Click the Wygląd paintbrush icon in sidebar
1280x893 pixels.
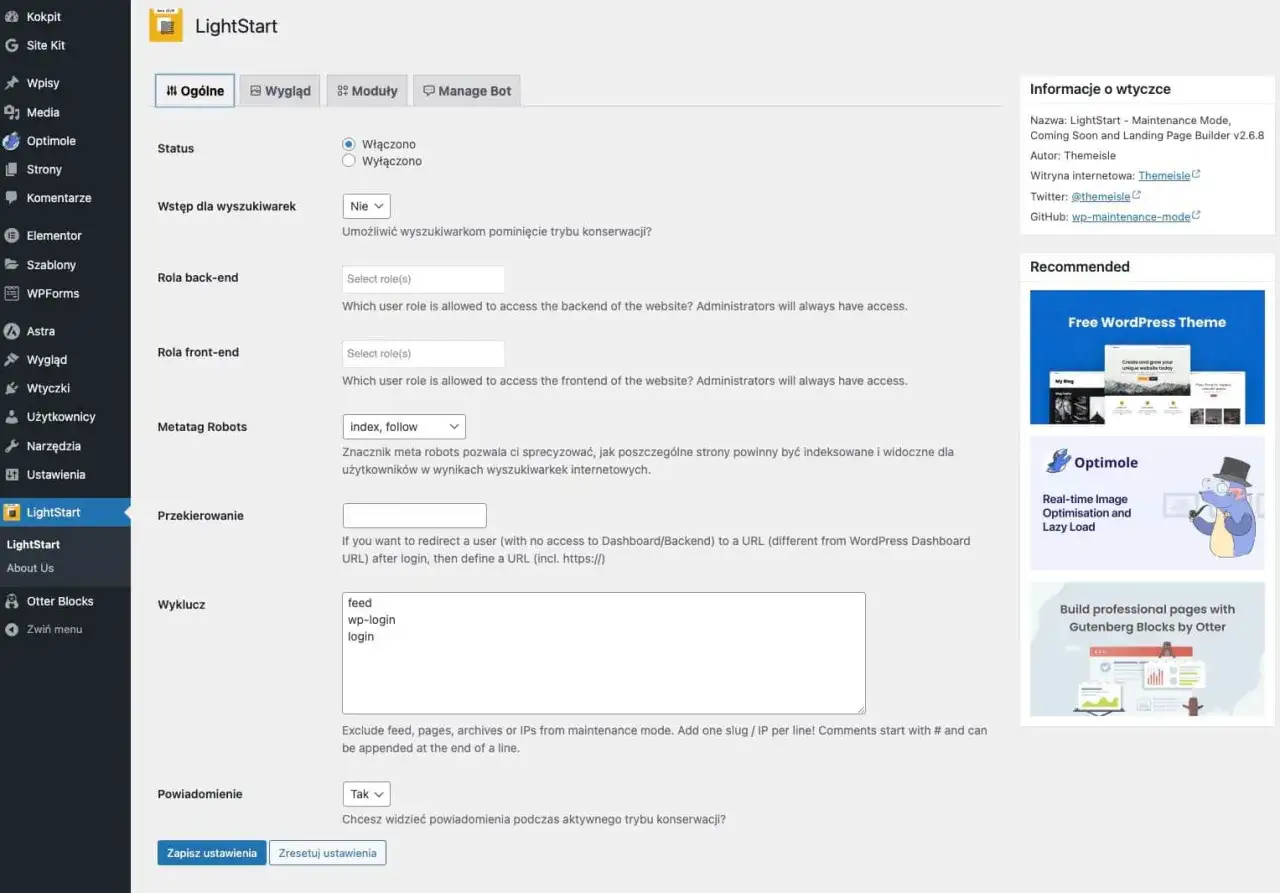(x=12, y=360)
